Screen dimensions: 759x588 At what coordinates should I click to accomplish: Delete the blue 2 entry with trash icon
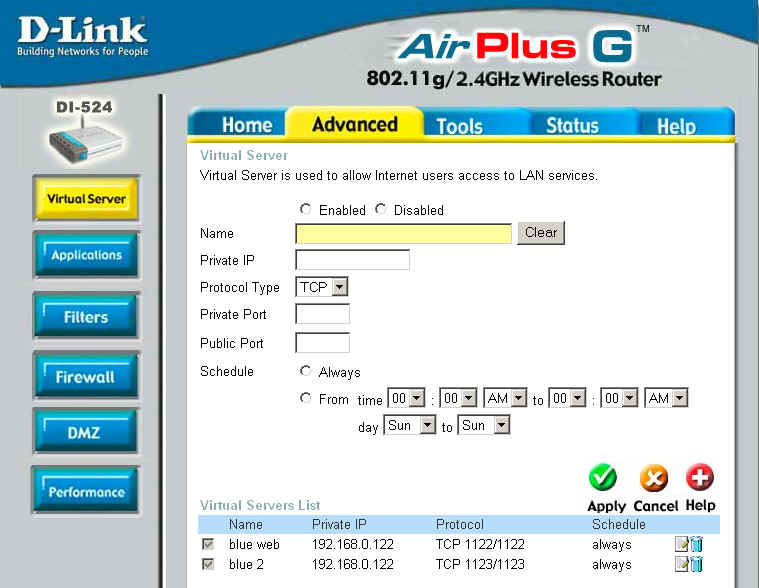[x=696, y=564]
